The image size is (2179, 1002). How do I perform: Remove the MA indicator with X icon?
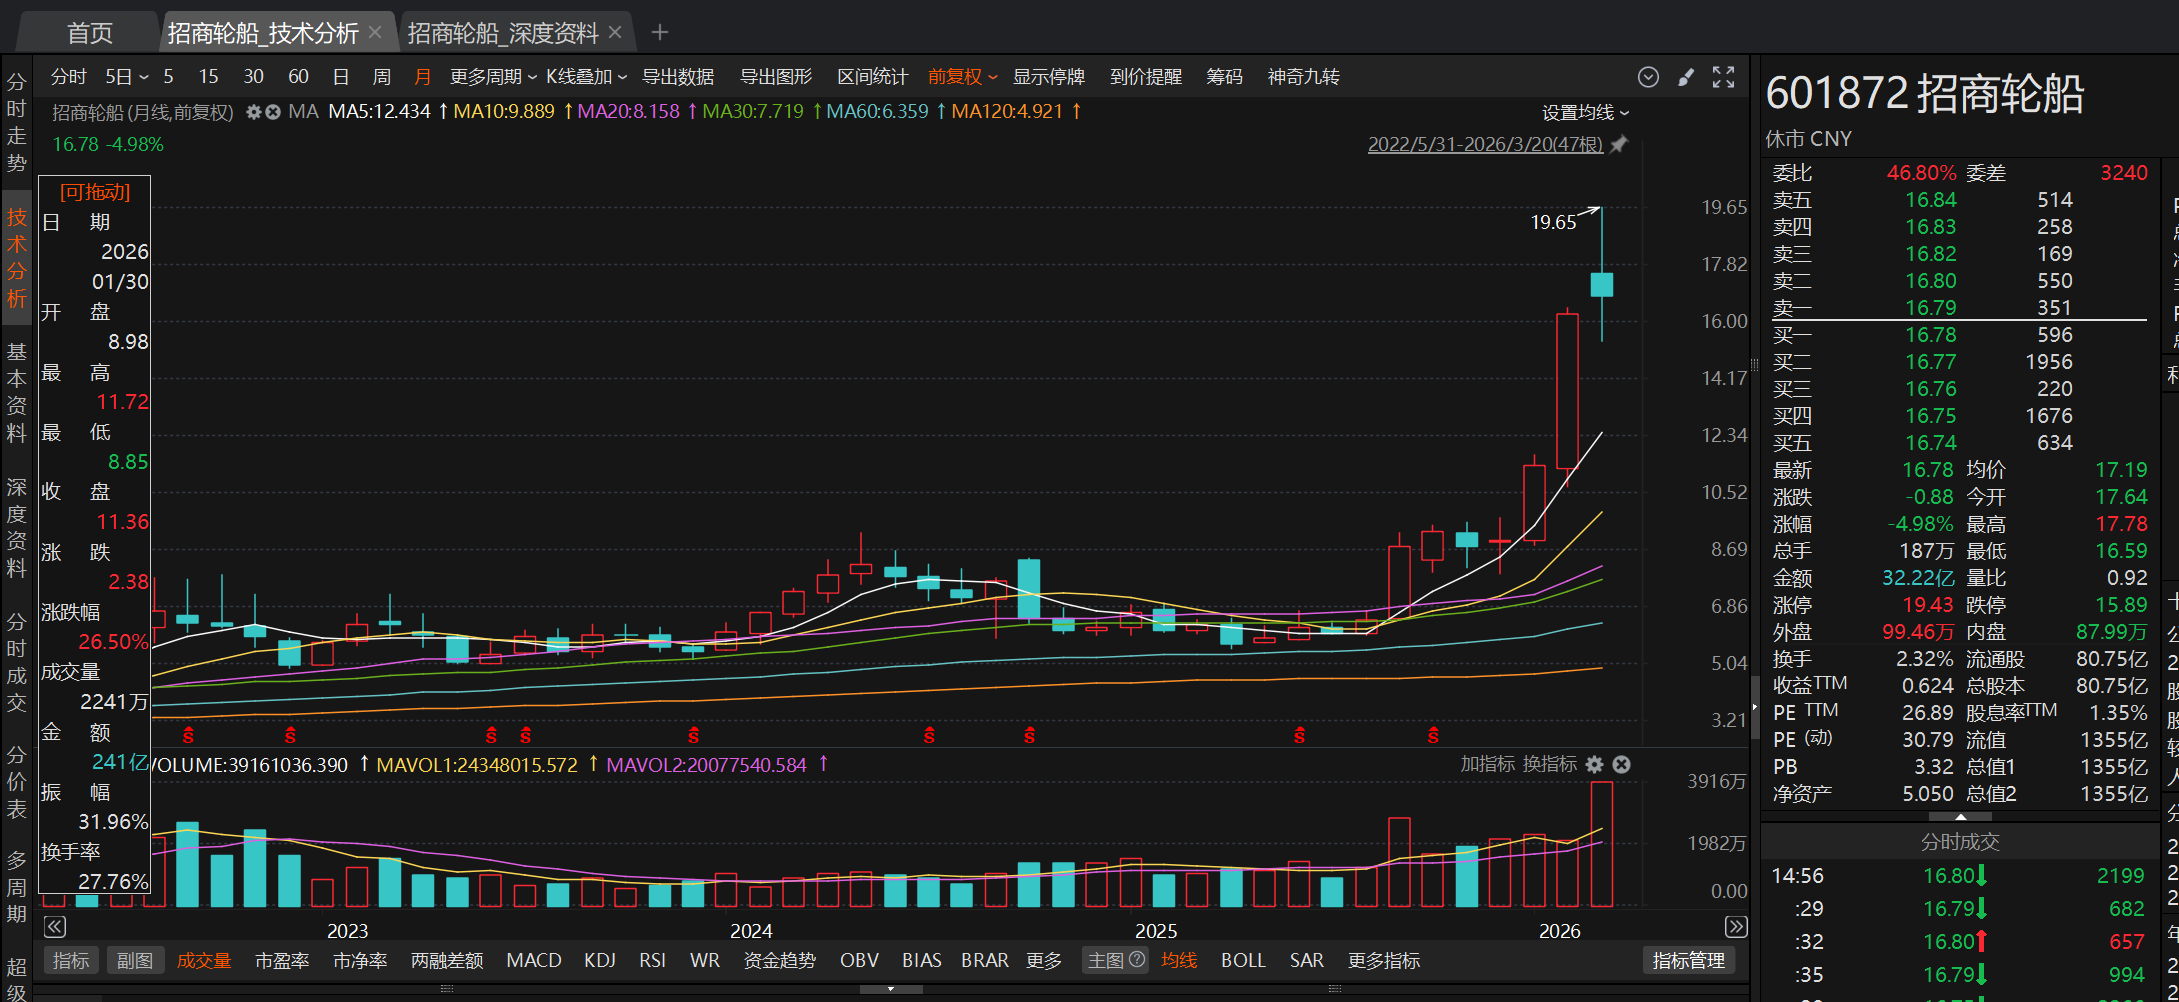tap(272, 112)
